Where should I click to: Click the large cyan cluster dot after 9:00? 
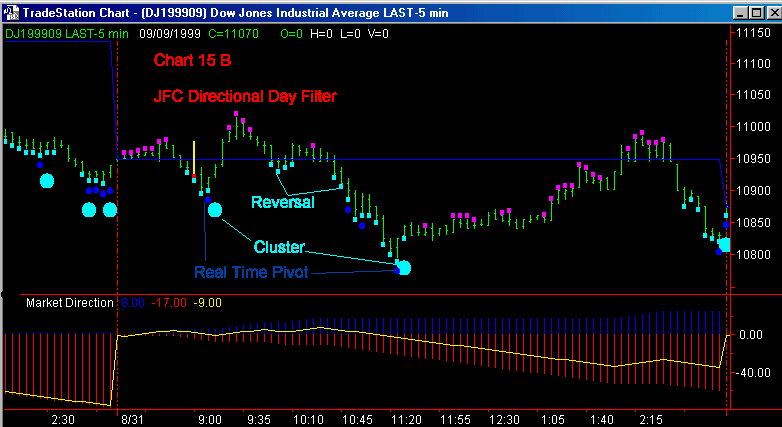pyautogui.click(x=215, y=210)
